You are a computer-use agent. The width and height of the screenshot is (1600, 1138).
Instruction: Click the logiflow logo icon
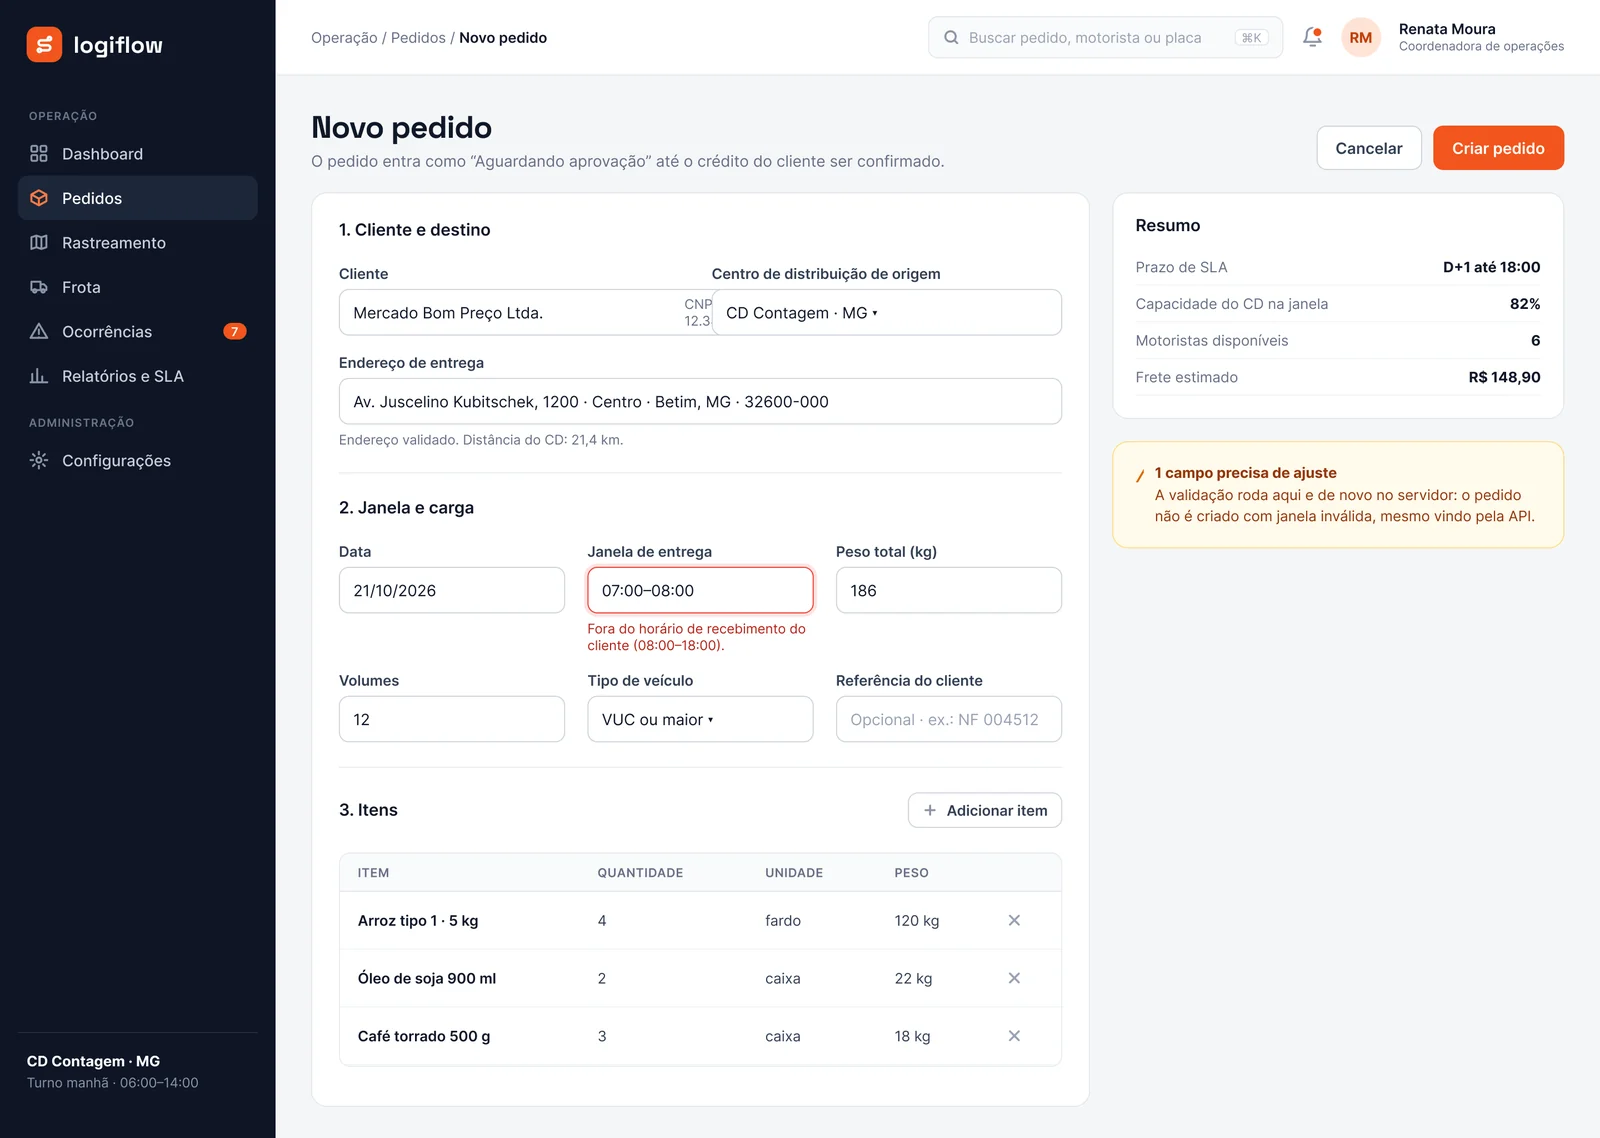tap(44, 45)
